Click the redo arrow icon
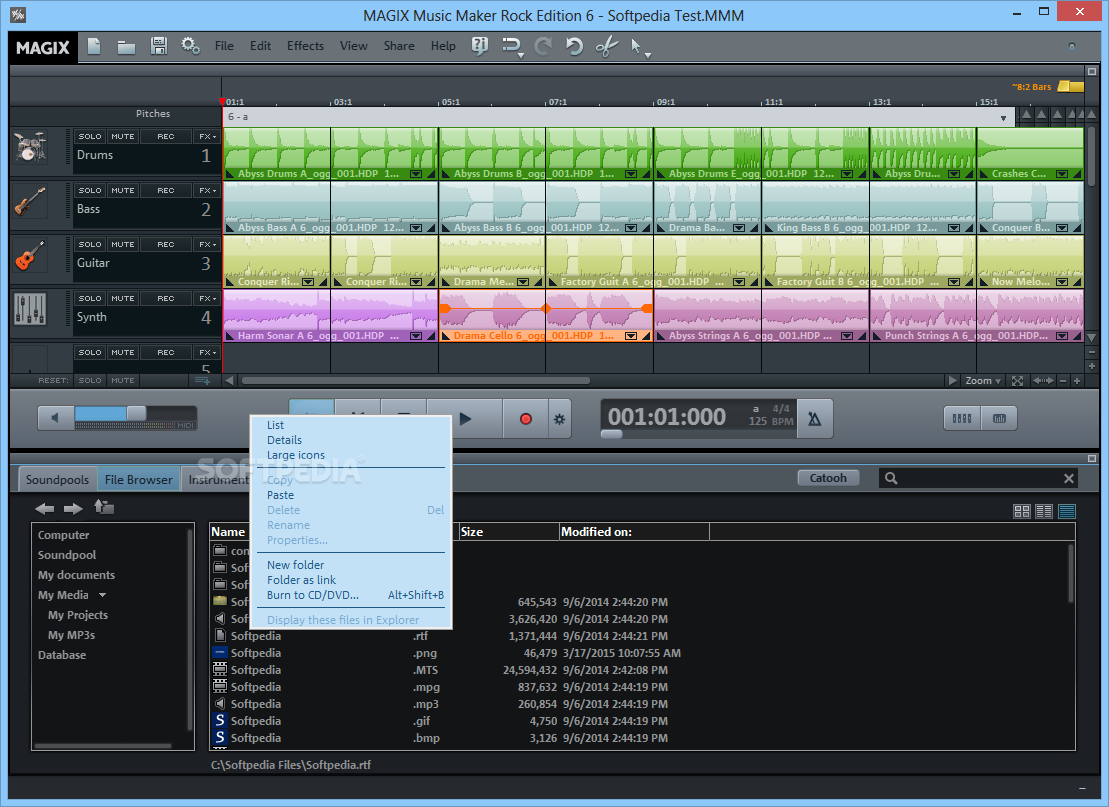The image size is (1109, 807). click(x=542, y=47)
